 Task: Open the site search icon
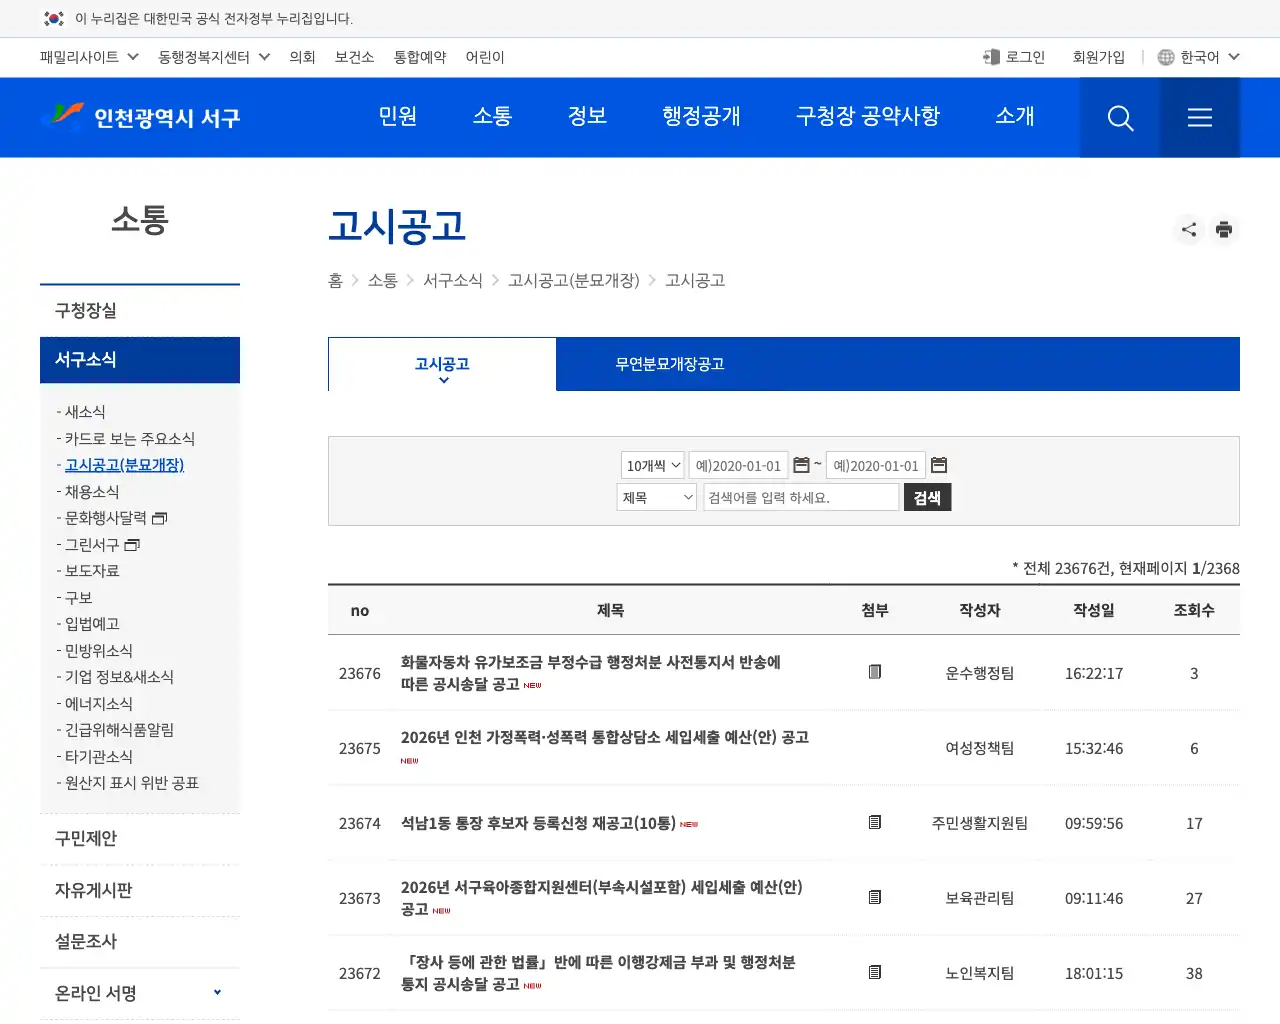1119,117
